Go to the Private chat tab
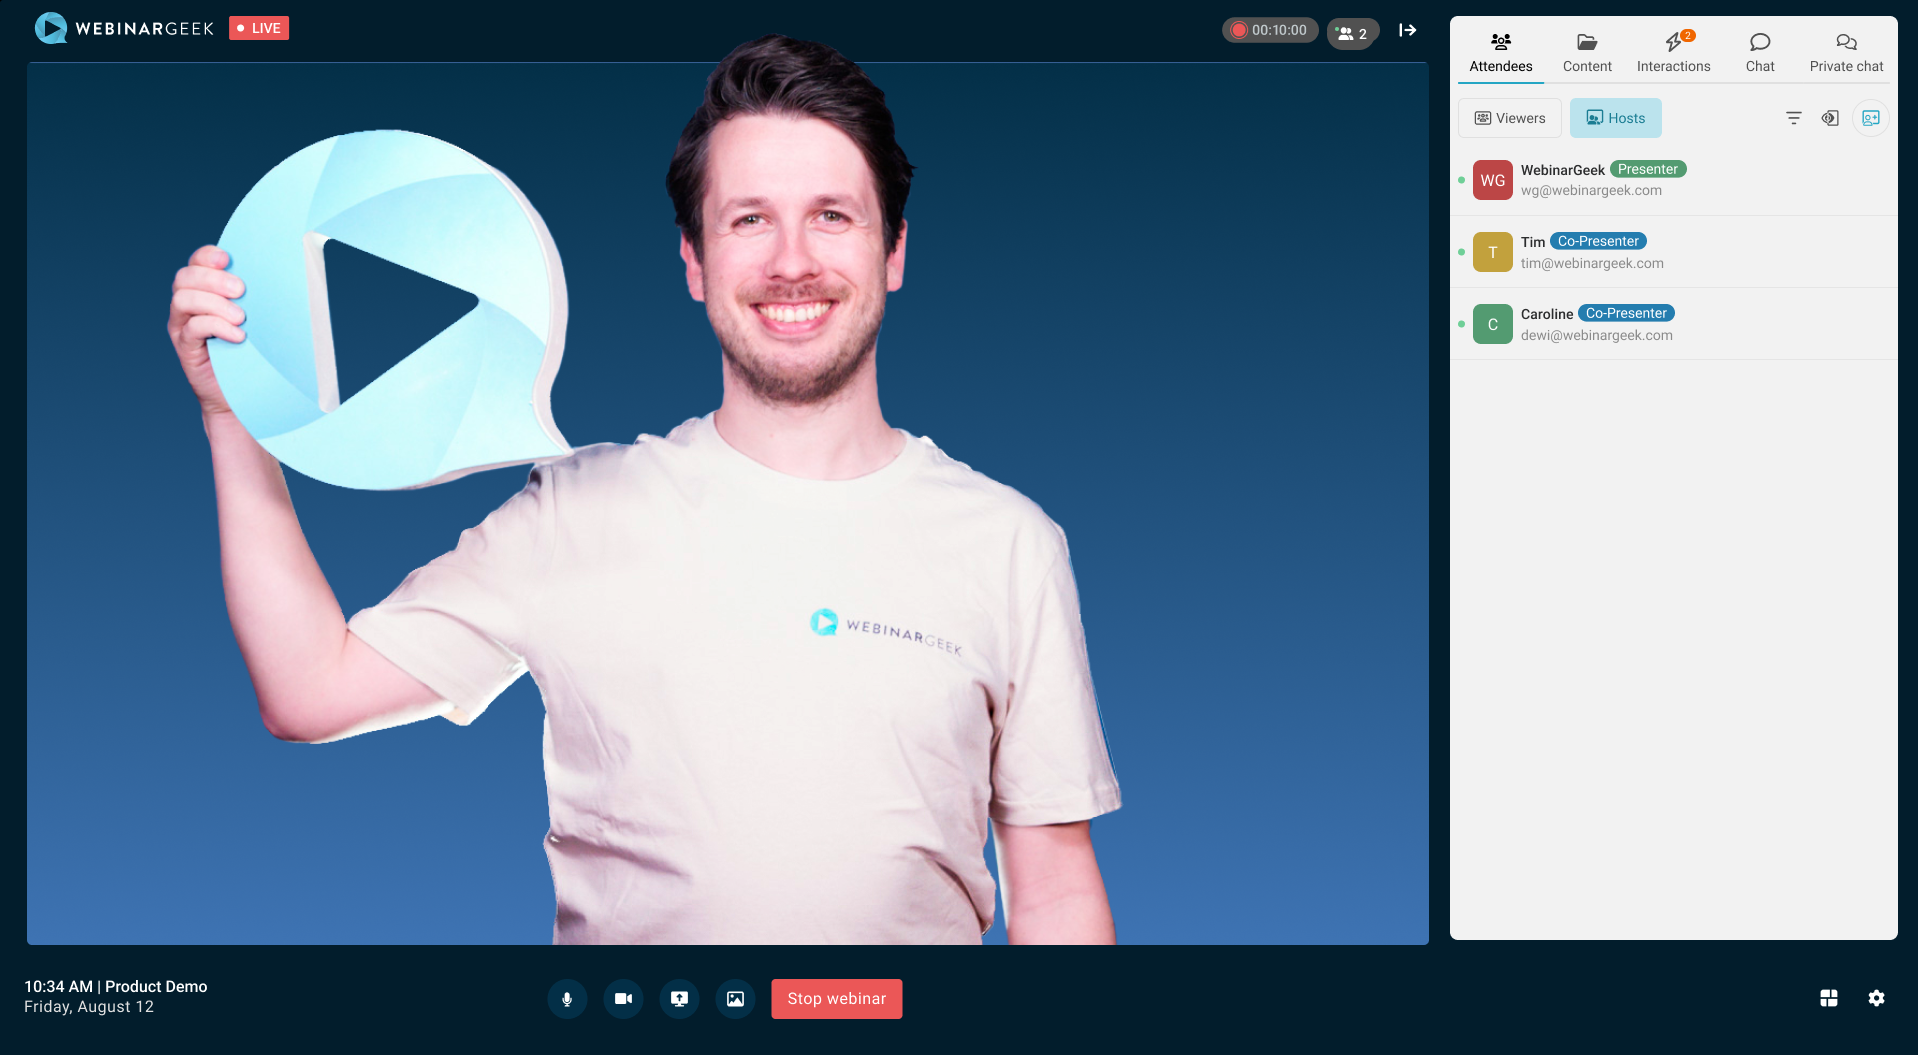Screen dimensions: 1918x1055 coord(1846,53)
